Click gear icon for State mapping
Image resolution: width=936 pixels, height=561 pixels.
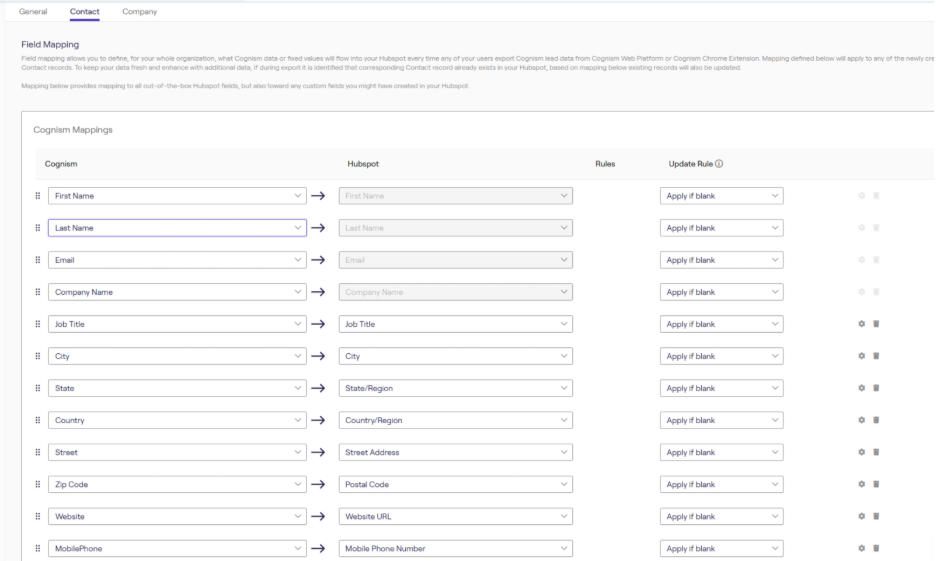pos(861,388)
